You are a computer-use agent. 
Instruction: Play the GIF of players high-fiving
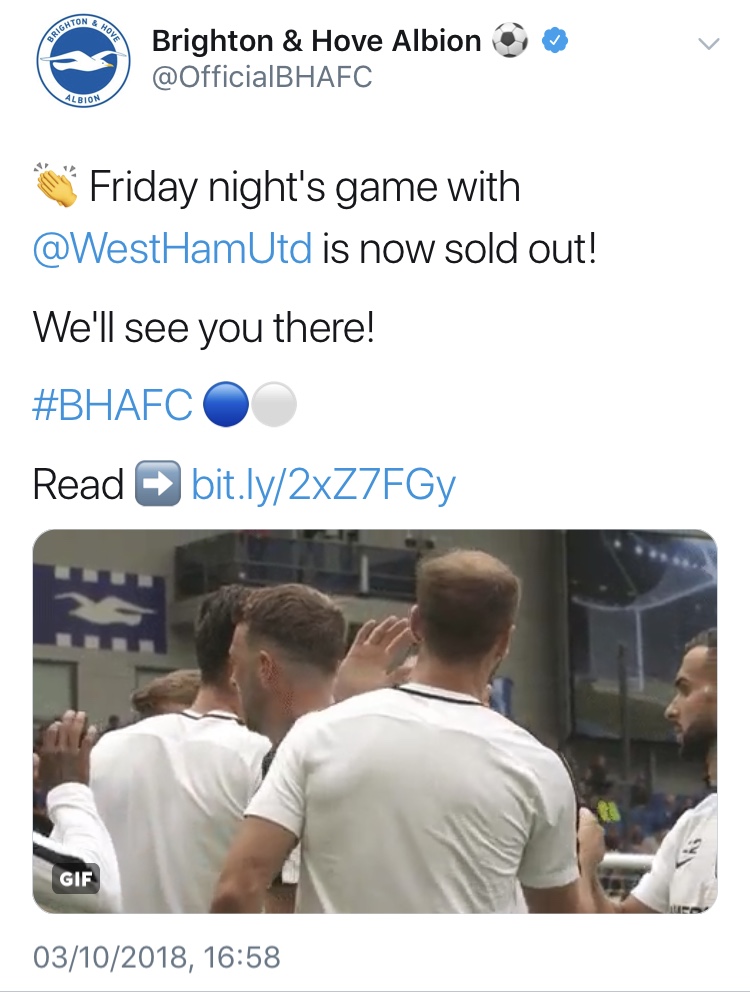[x=375, y=722]
